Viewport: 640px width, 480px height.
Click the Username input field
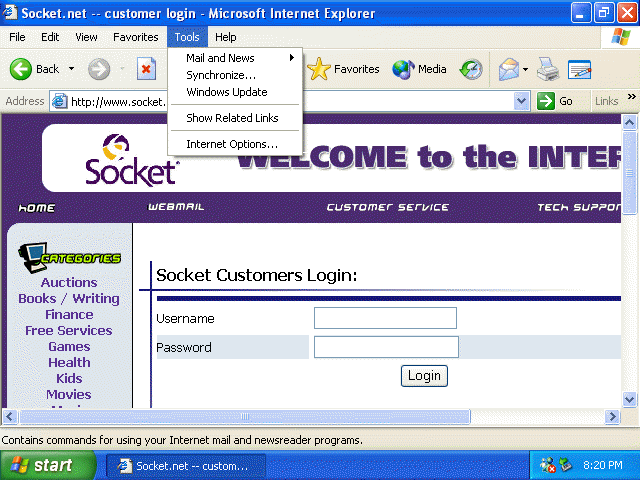click(385, 318)
